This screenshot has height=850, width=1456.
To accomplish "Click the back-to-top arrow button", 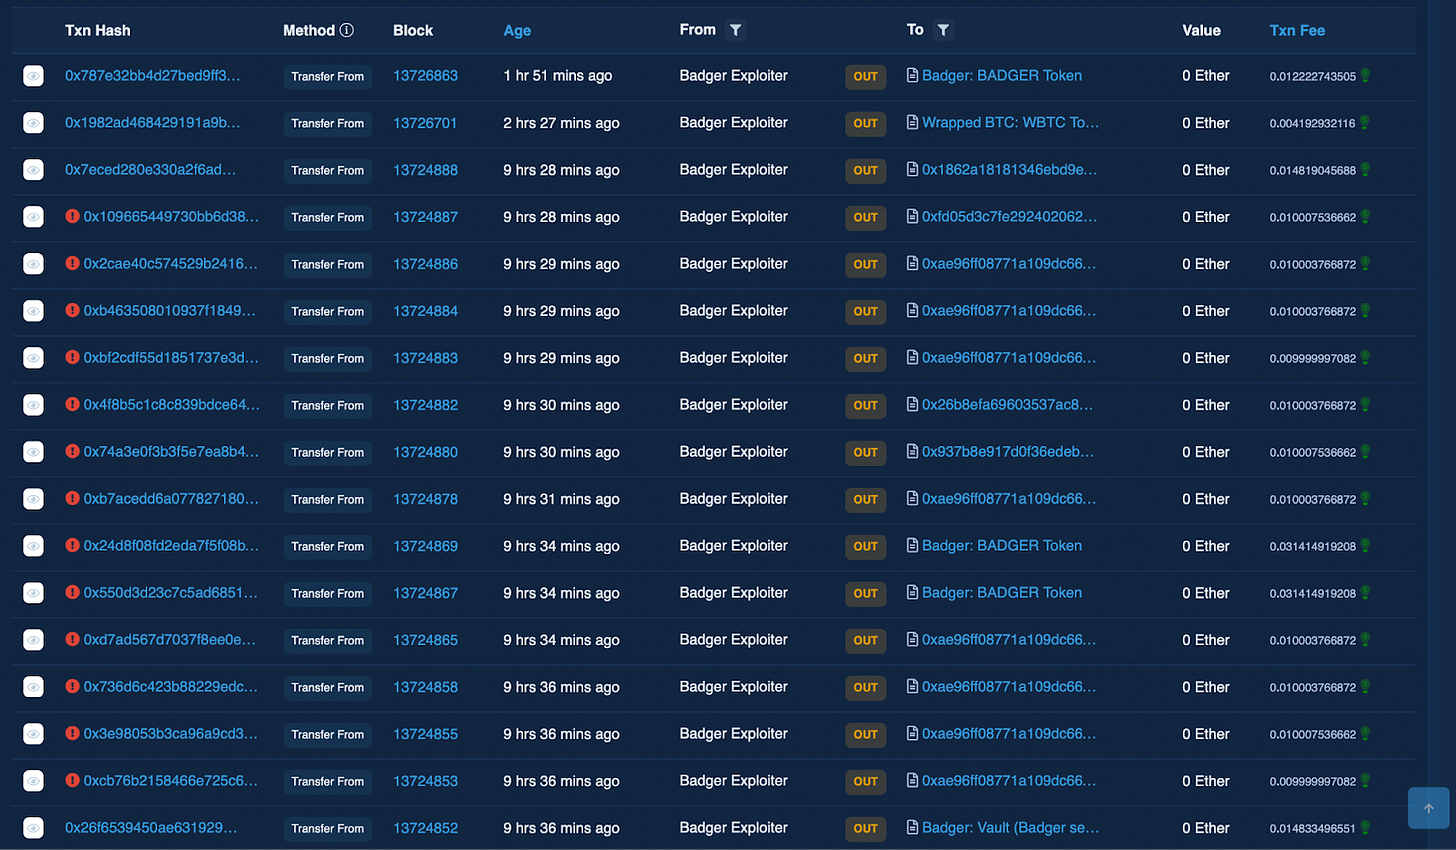I will tap(1428, 808).
